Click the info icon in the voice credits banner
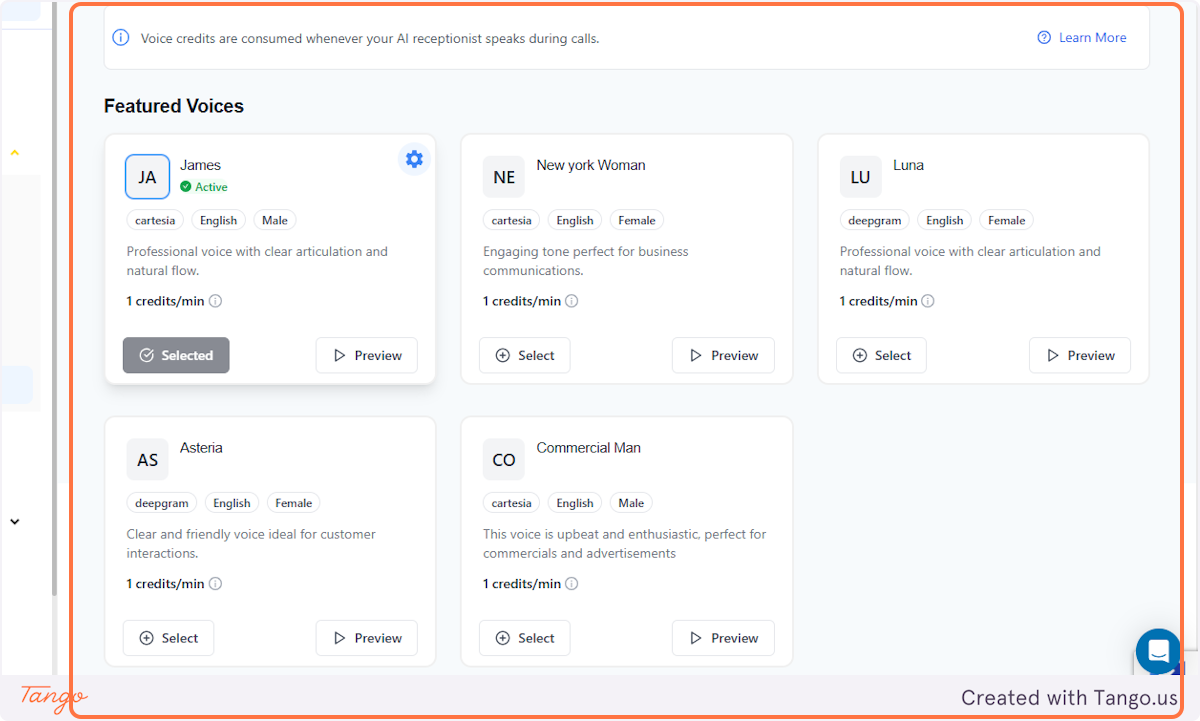1200x721 pixels. (x=120, y=37)
